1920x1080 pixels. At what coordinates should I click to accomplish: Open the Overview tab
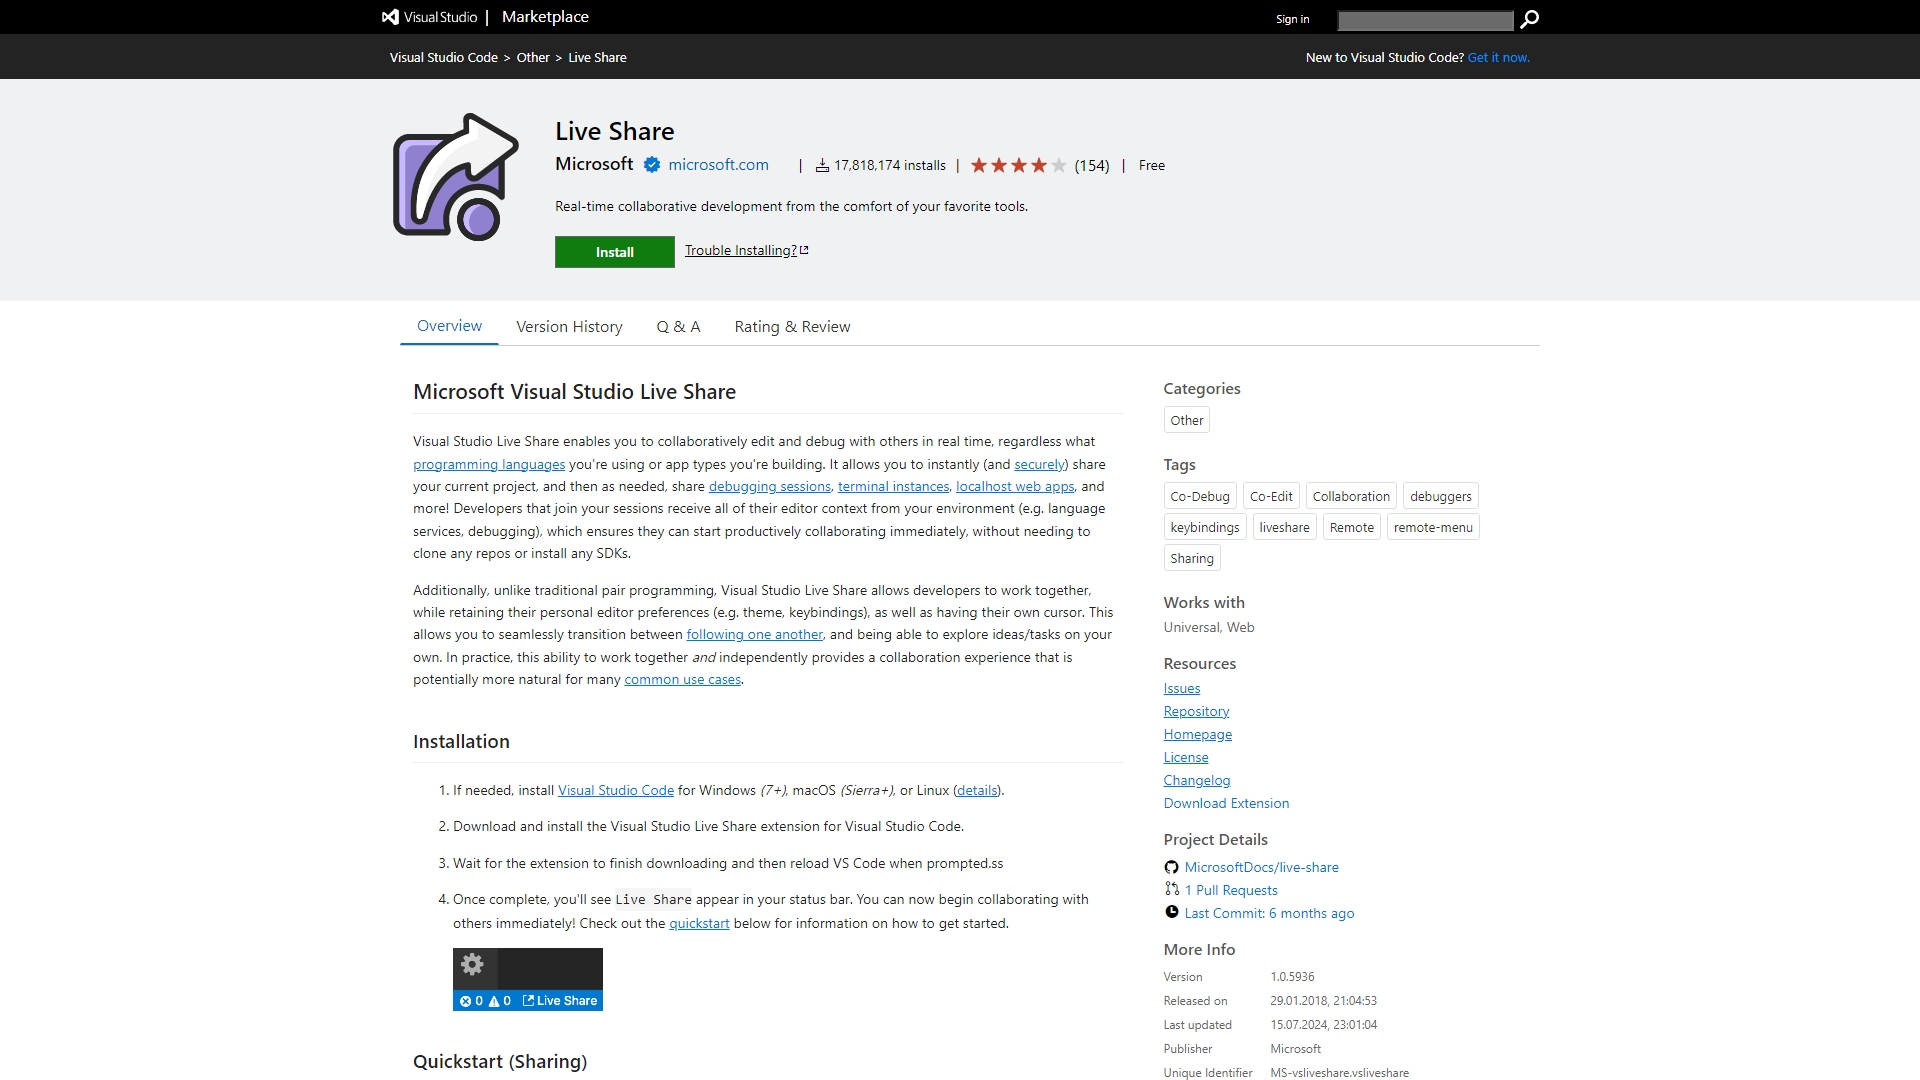[x=449, y=326]
